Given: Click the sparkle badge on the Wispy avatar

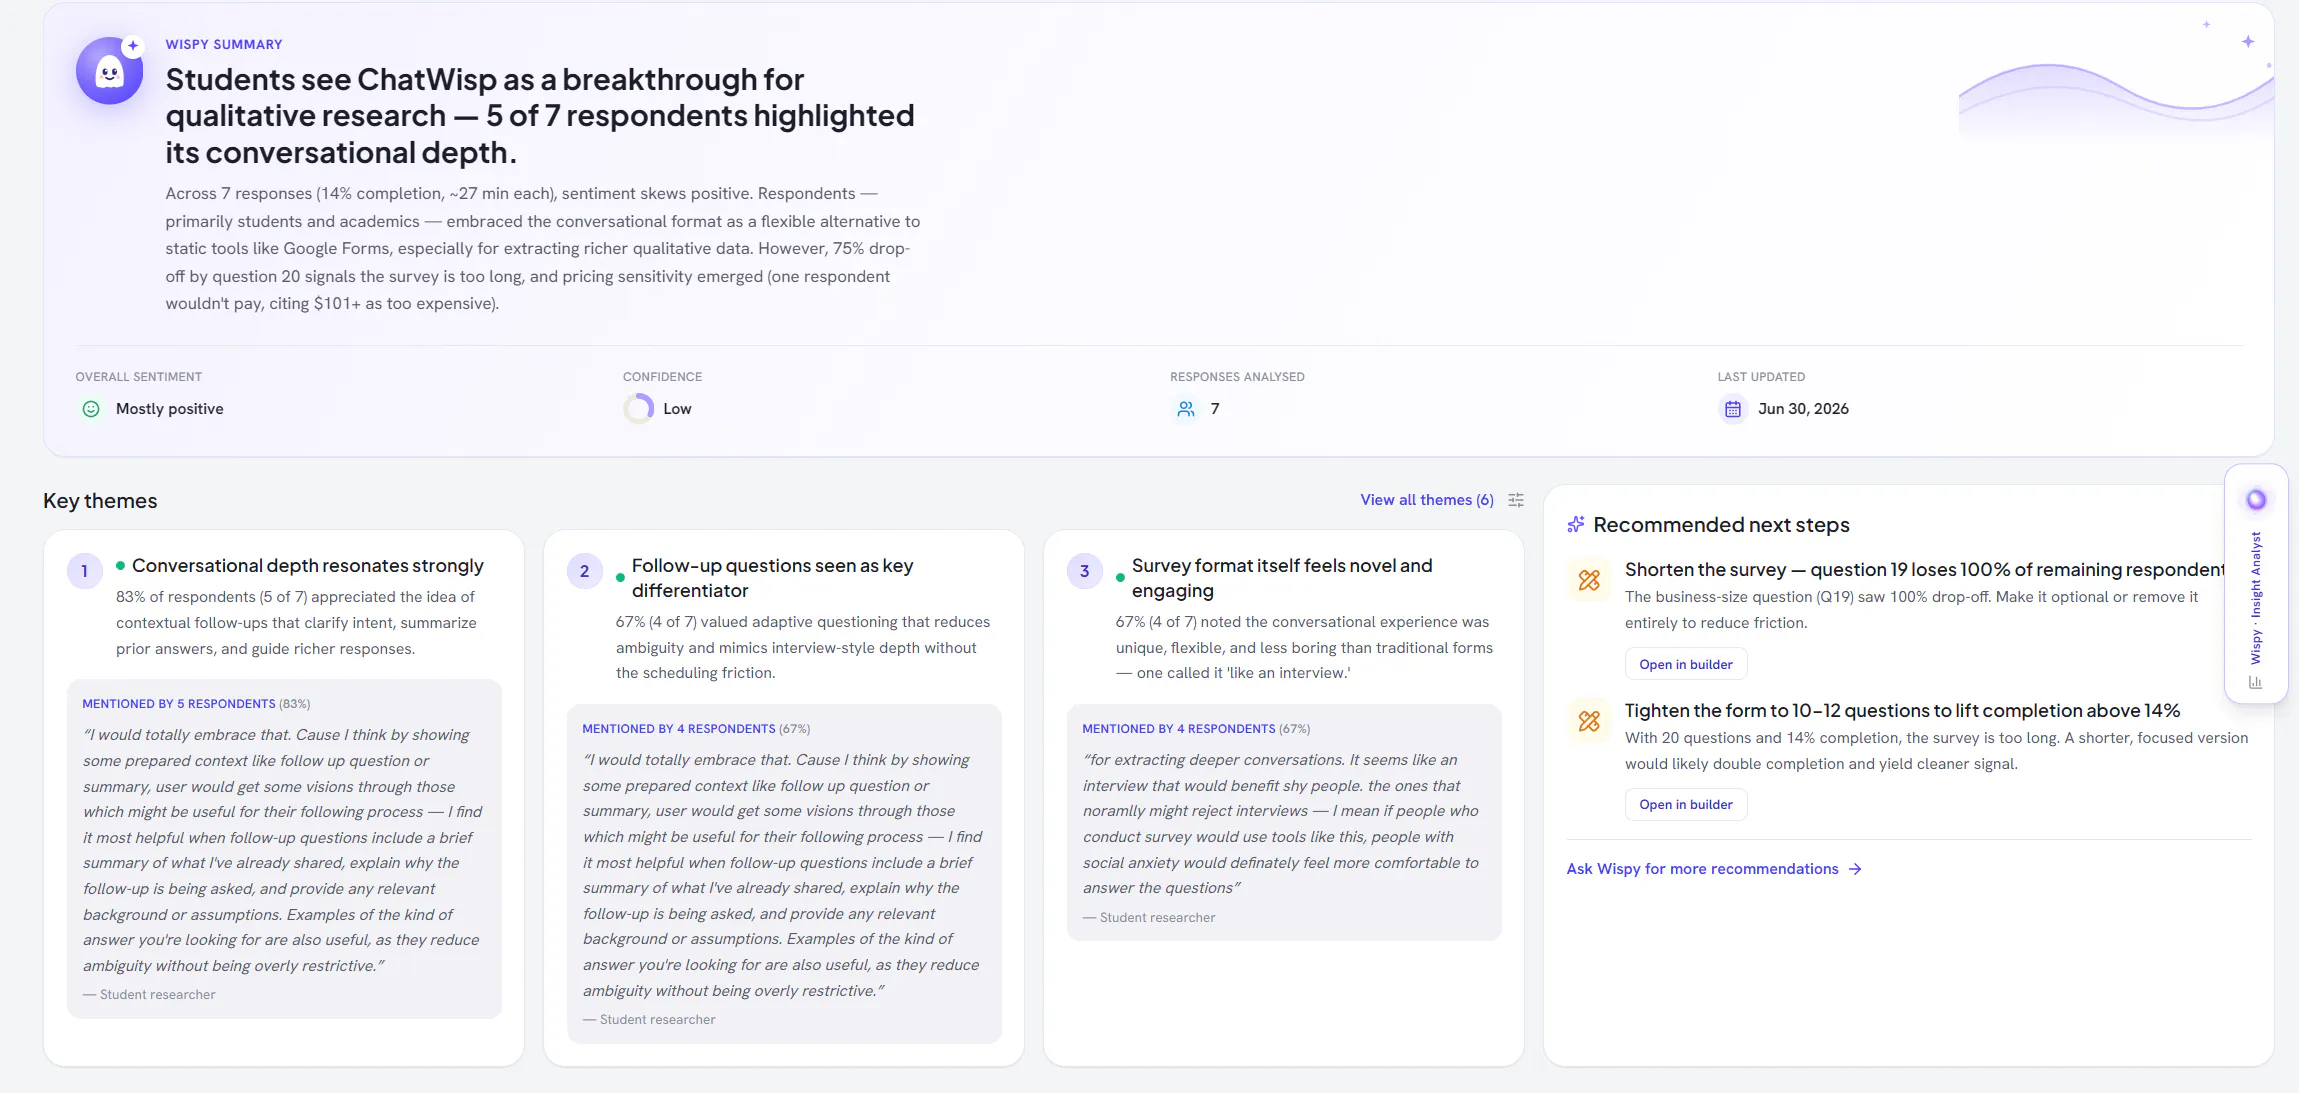Looking at the screenshot, I should [x=133, y=46].
